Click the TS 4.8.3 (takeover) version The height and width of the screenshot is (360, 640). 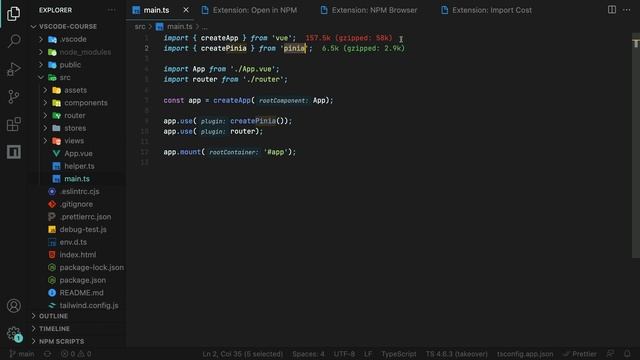coord(456,354)
